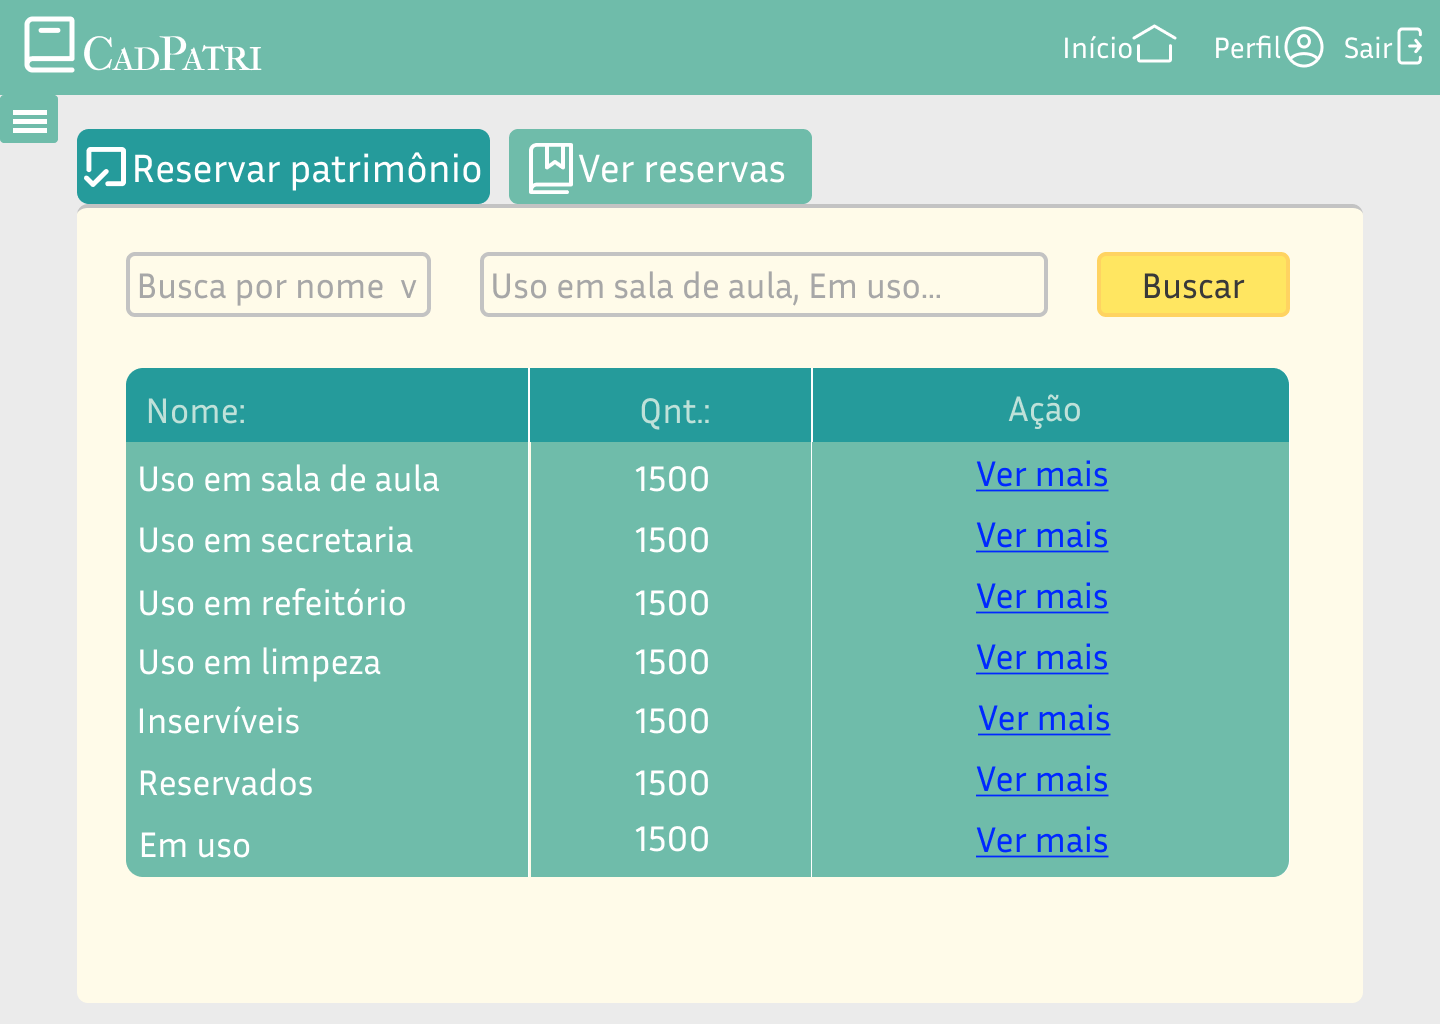
Task: Open Ver mais for Uso em refeitório
Action: pyautogui.click(x=1042, y=597)
